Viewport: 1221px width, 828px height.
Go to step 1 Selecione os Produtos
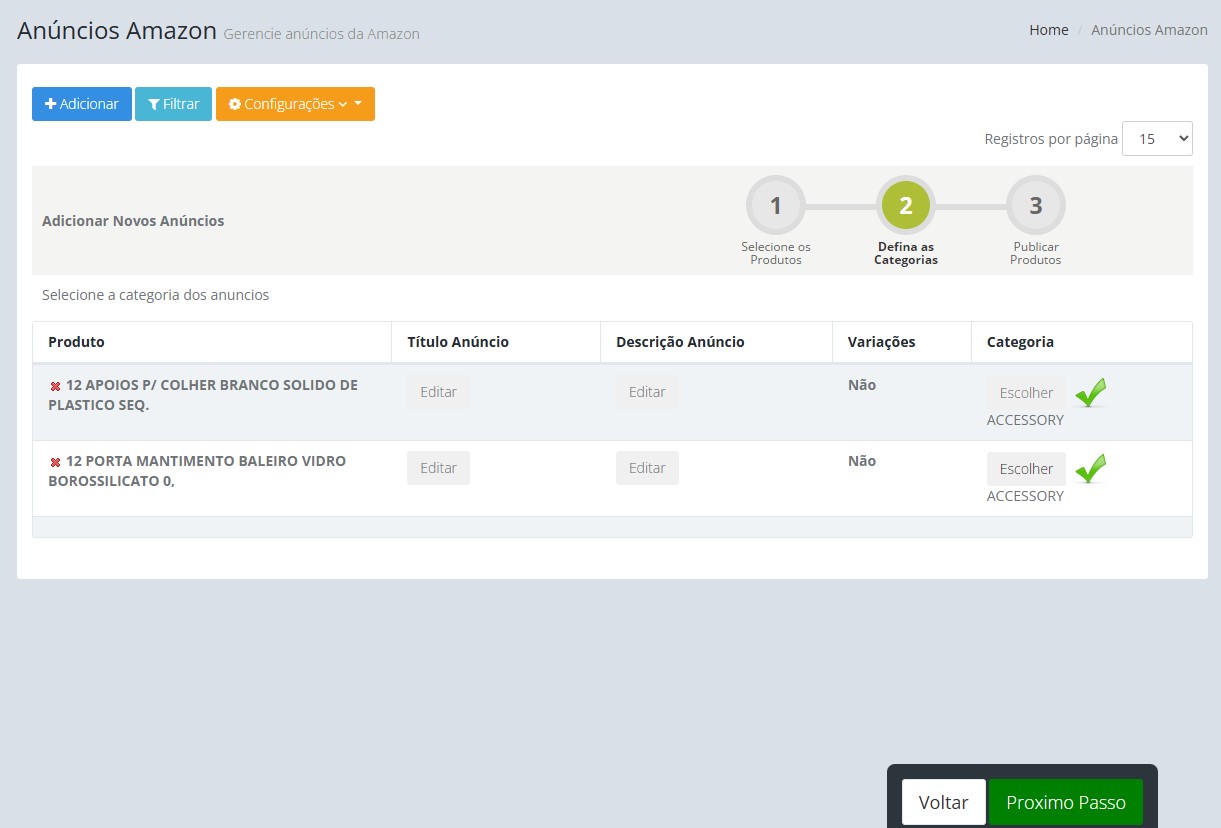click(776, 206)
